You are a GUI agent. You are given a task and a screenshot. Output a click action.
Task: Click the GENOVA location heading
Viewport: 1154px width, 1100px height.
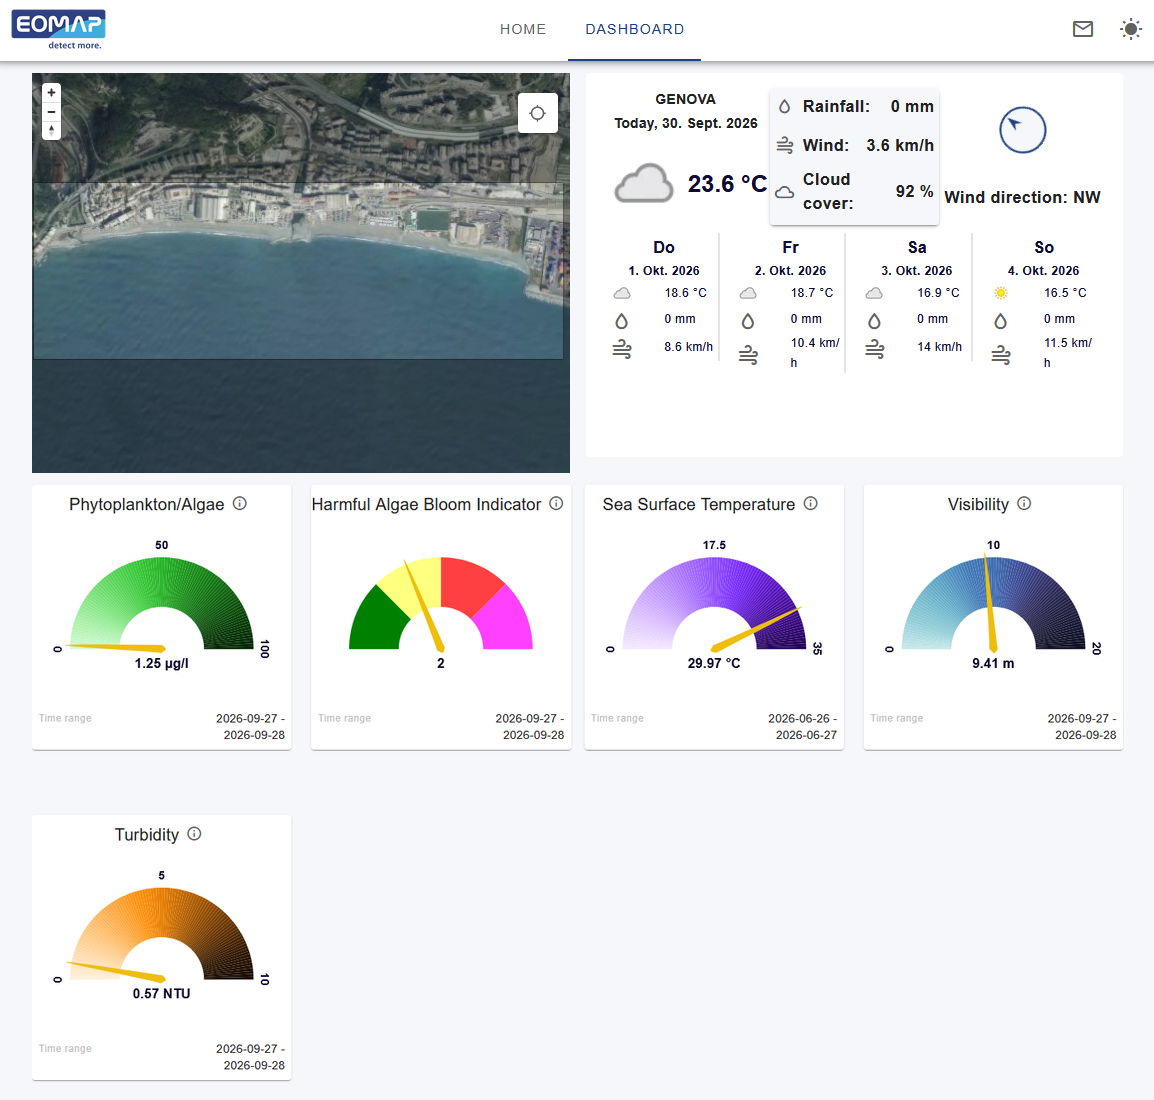pyautogui.click(x=685, y=99)
